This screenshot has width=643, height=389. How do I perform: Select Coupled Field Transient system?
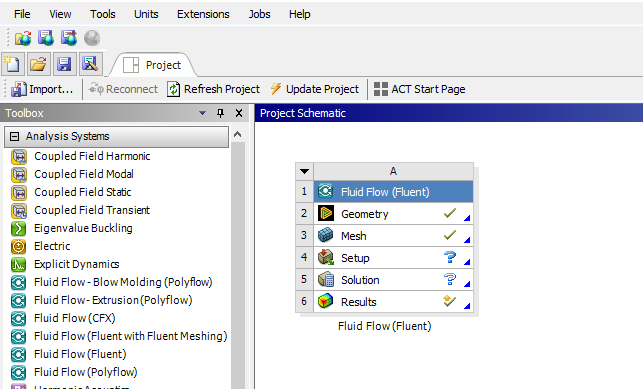(92, 210)
